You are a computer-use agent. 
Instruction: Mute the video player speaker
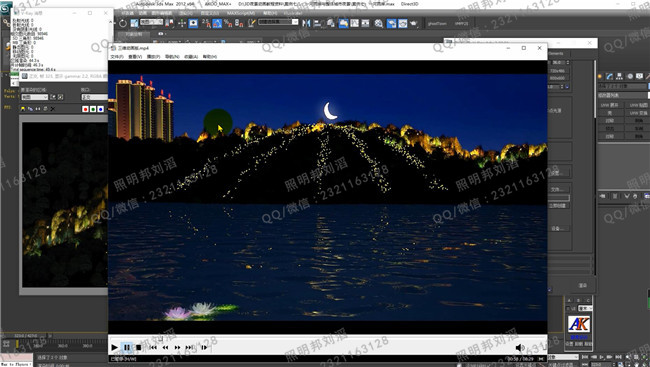pos(520,348)
